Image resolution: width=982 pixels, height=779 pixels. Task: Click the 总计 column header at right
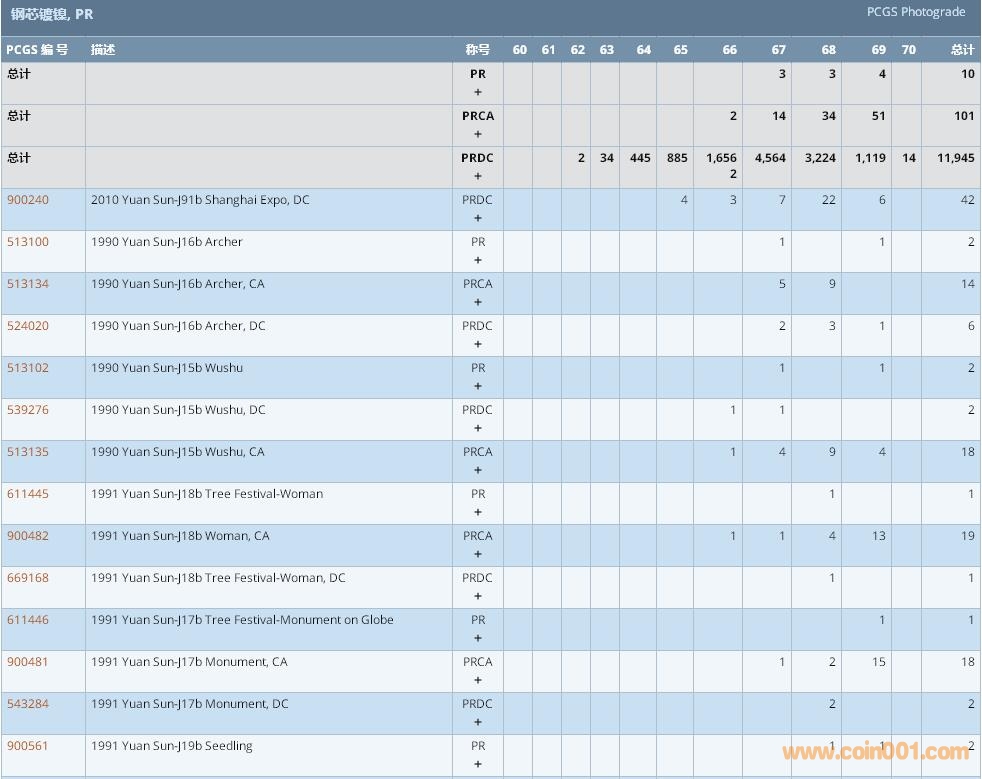click(x=962, y=50)
